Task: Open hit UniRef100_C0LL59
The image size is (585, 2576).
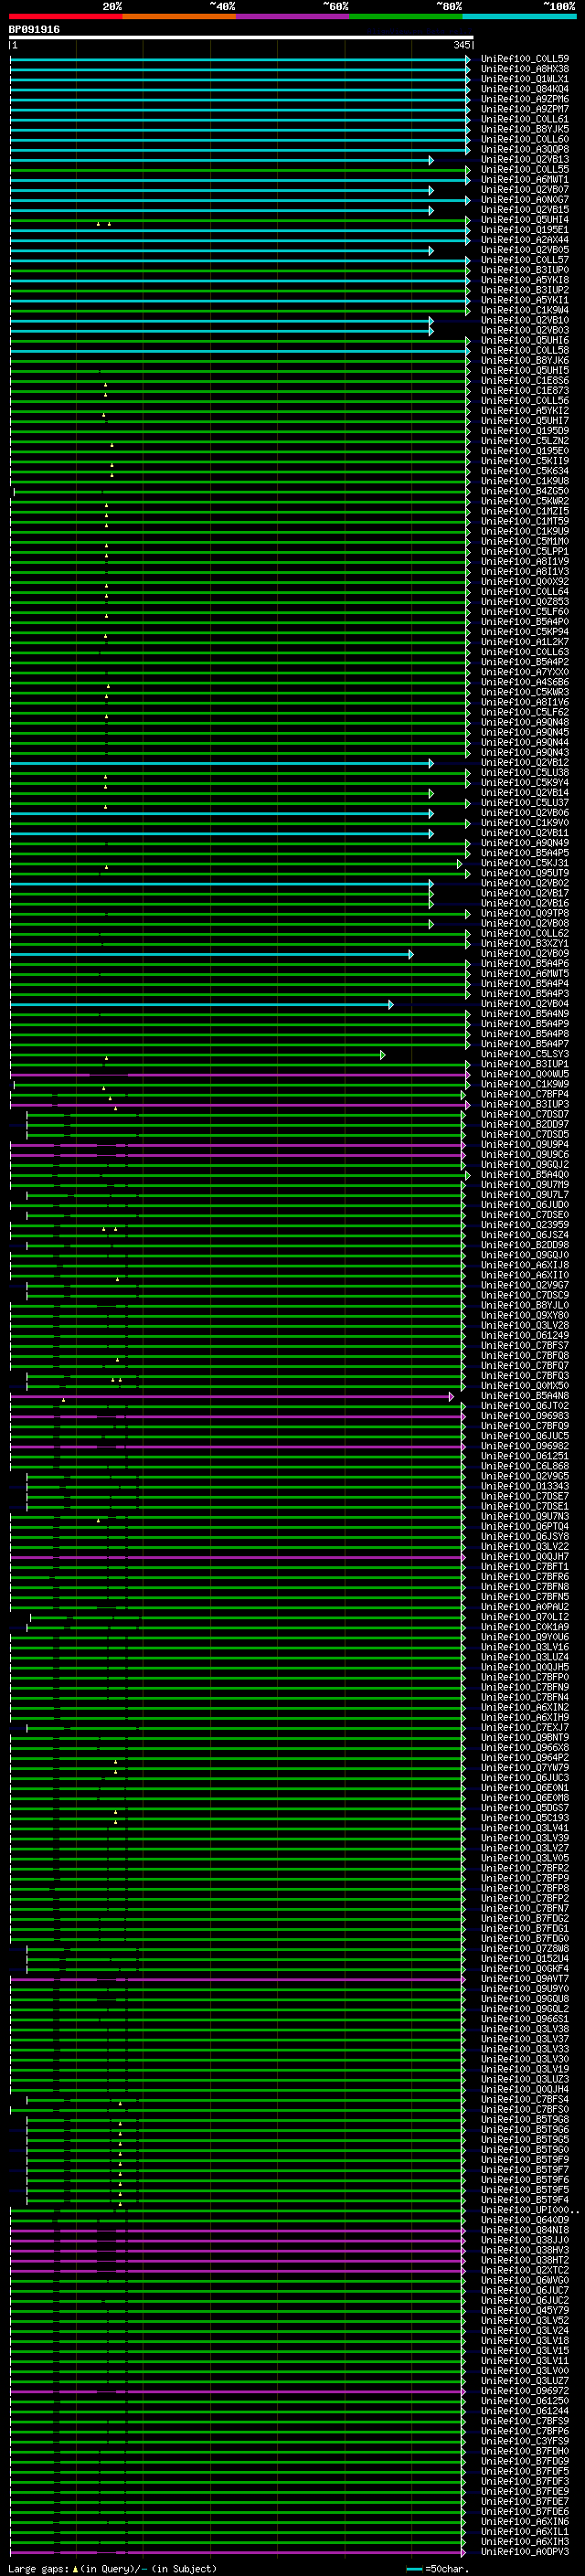Action: (x=525, y=59)
